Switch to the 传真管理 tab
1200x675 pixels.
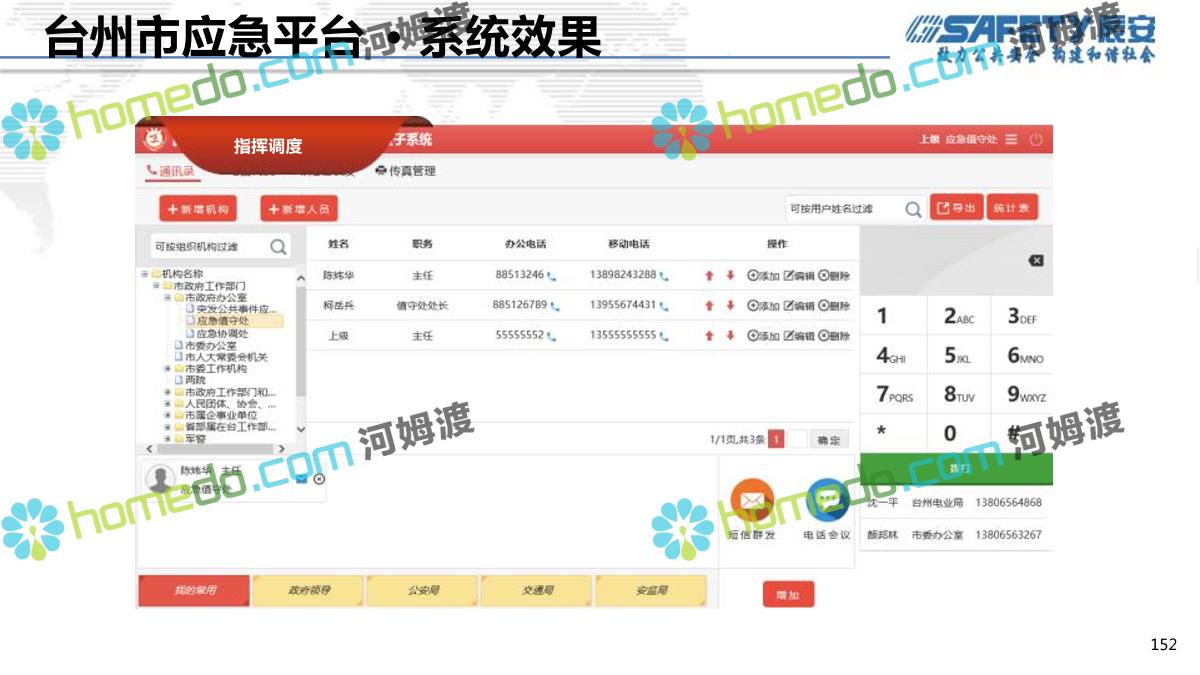pos(406,171)
